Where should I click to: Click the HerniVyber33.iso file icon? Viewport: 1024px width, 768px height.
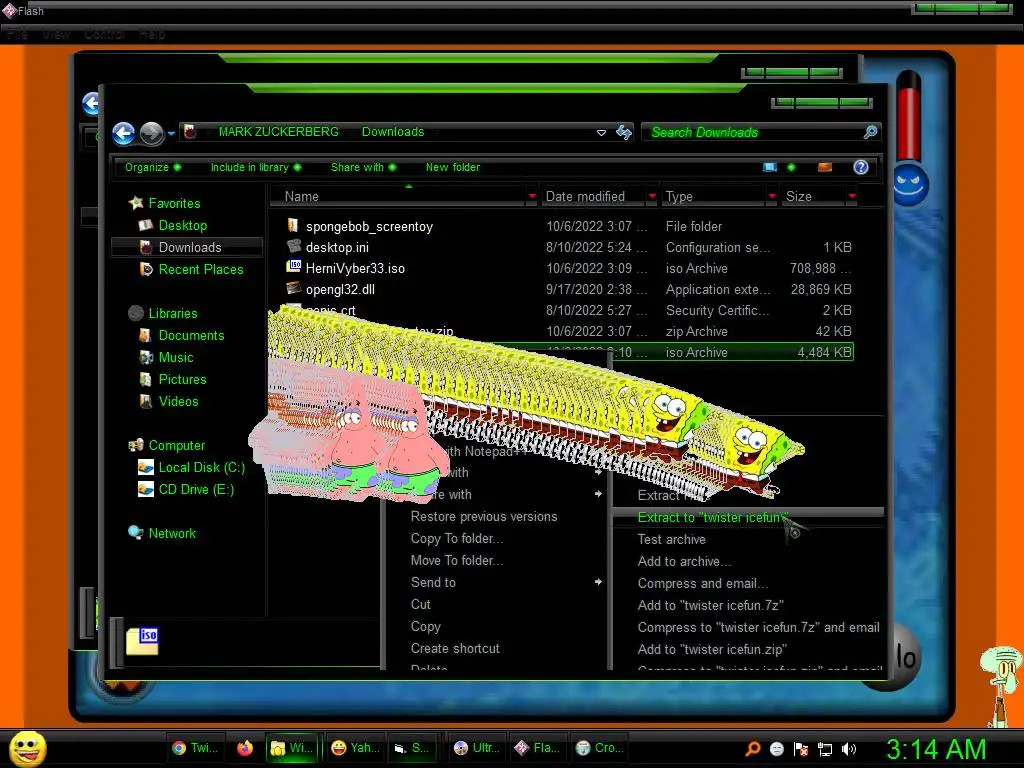click(294, 267)
